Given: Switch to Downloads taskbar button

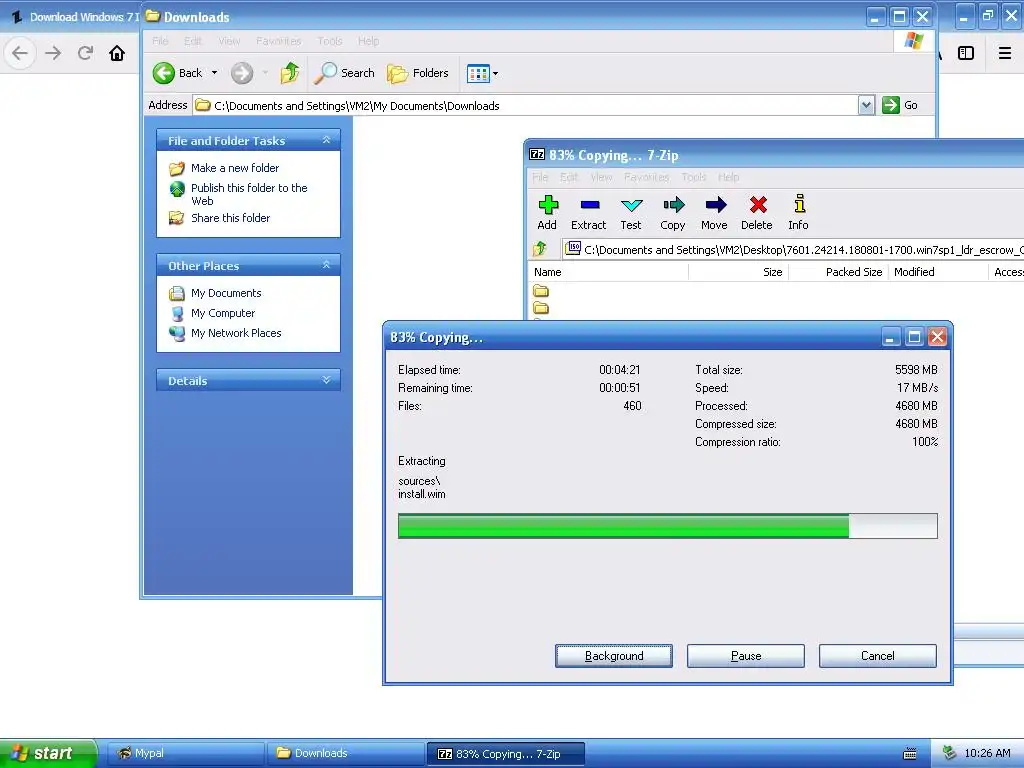Looking at the screenshot, I should pyautogui.click(x=345, y=754).
